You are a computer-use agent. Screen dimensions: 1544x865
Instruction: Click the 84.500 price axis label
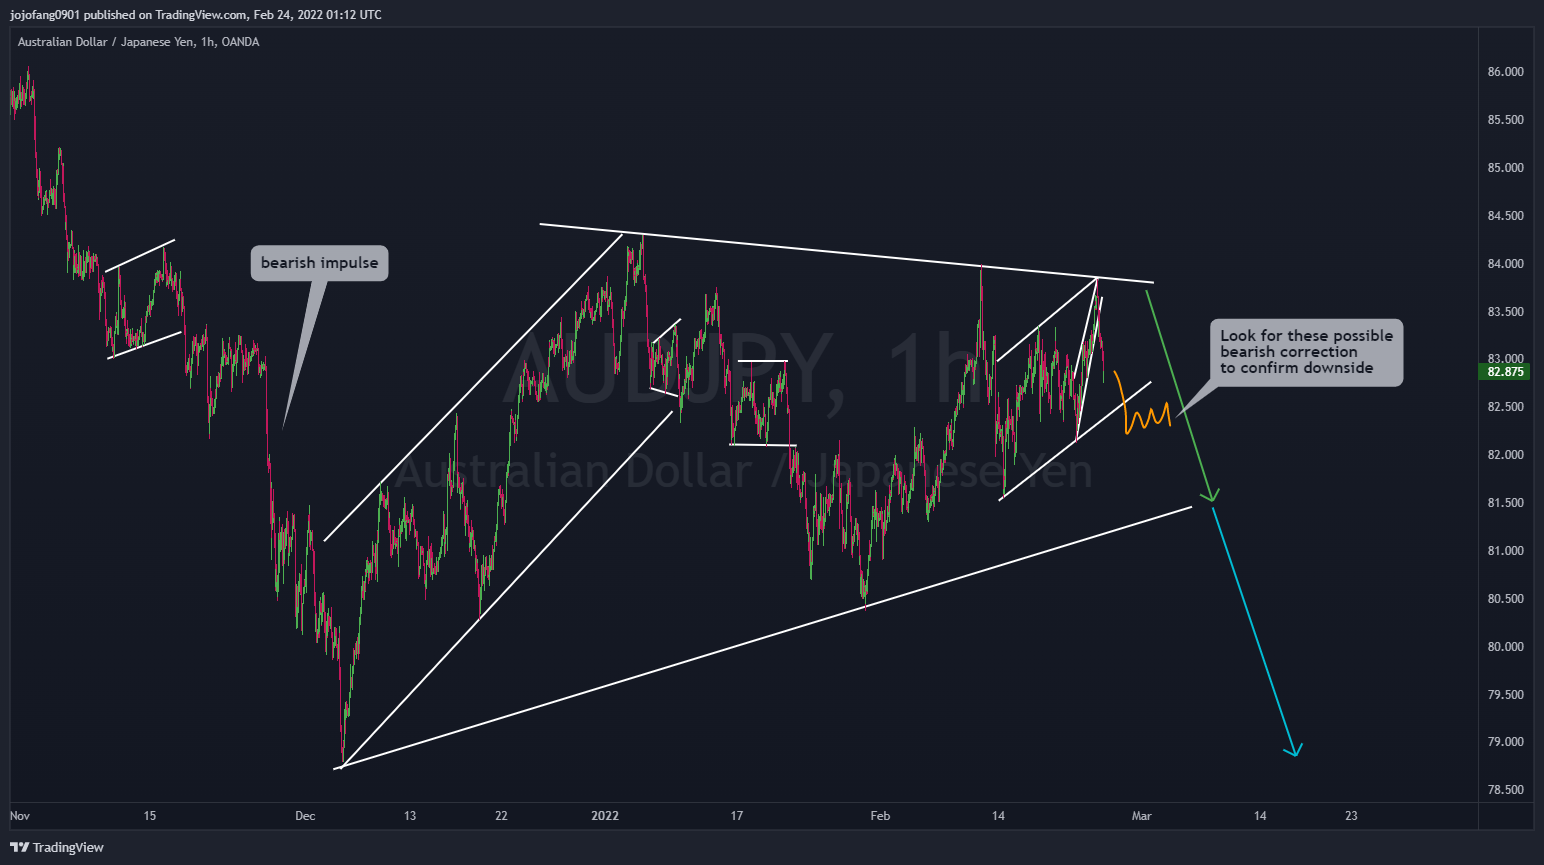pyautogui.click(x=1505, y=216)
